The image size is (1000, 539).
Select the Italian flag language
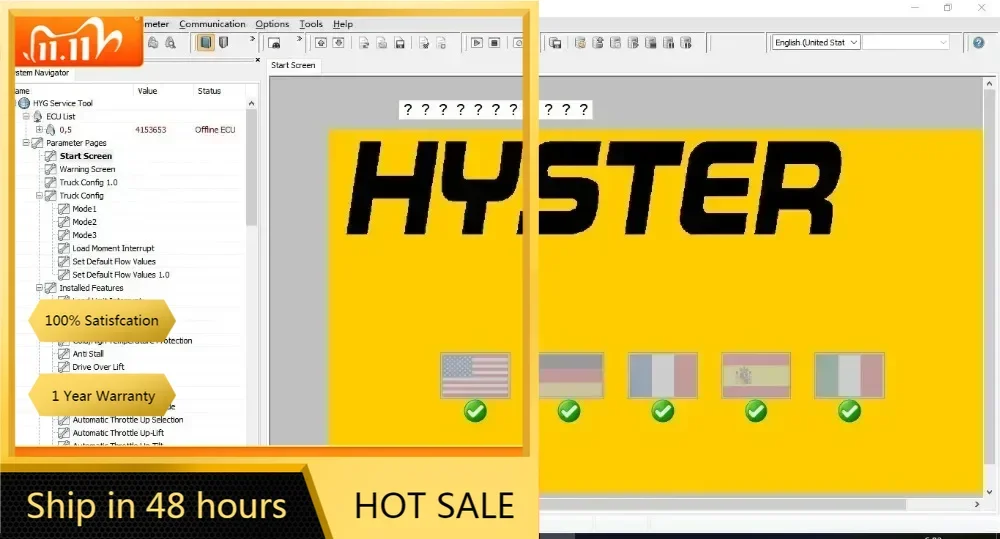click(x=849, y=375)
